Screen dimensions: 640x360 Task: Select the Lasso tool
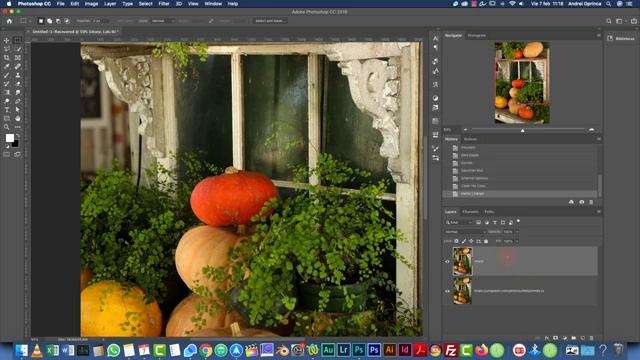(7, 49)
